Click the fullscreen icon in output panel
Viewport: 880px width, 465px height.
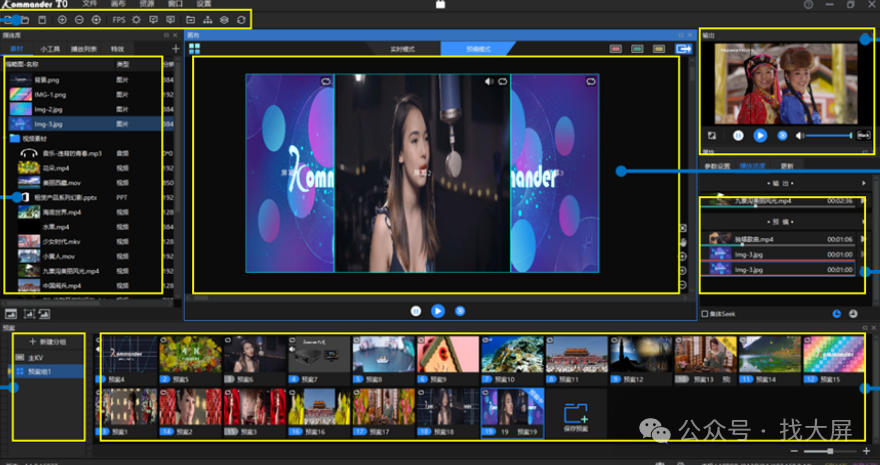[x=712, y=136]
